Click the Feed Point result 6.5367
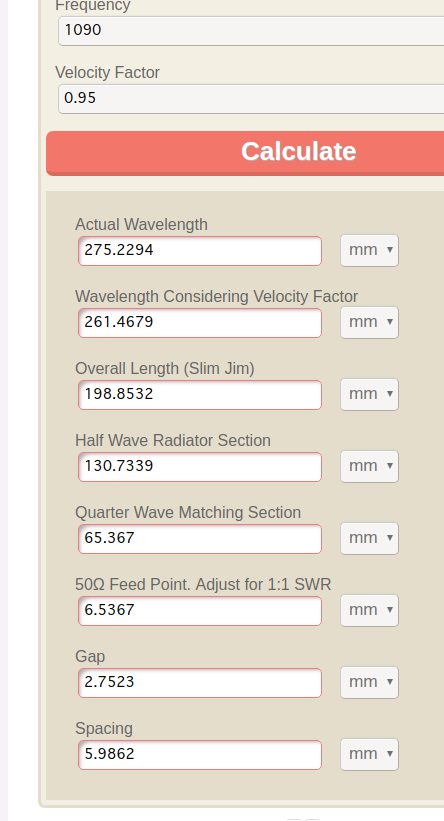 tap(200, 611)
